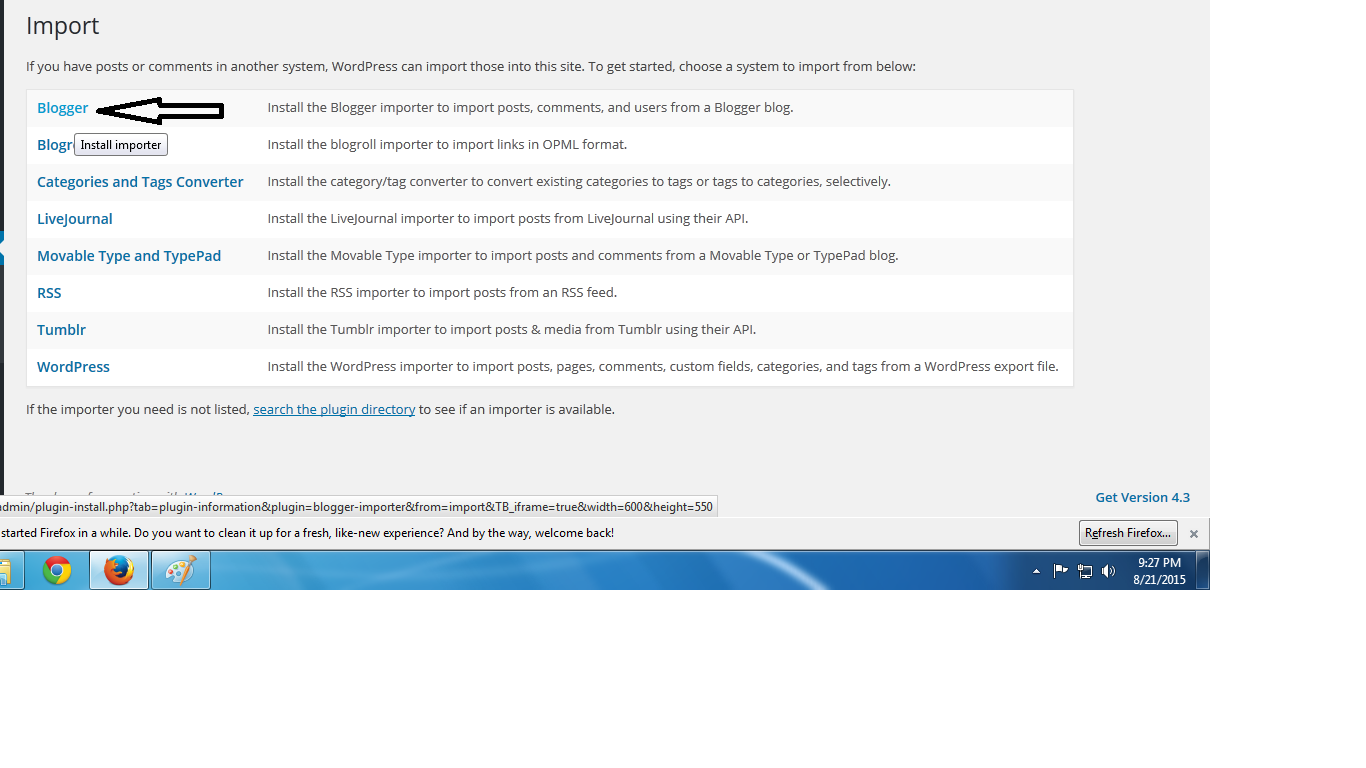
Task: Open the LiveJournal importer link
Action: click(x=75, y=219)
